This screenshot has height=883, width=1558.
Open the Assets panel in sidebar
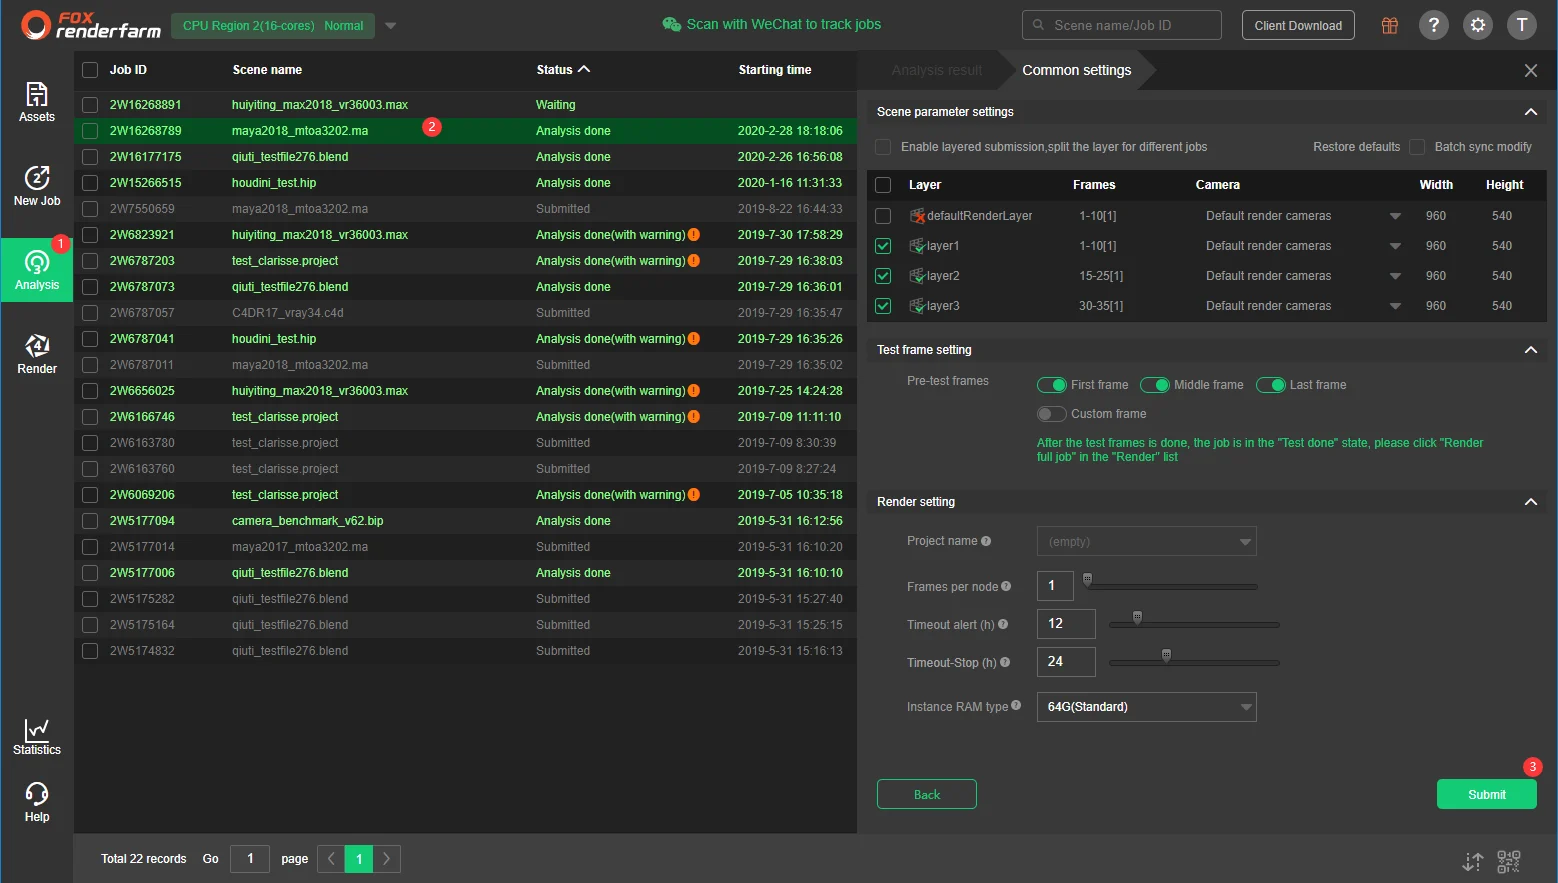pos(37,102)
